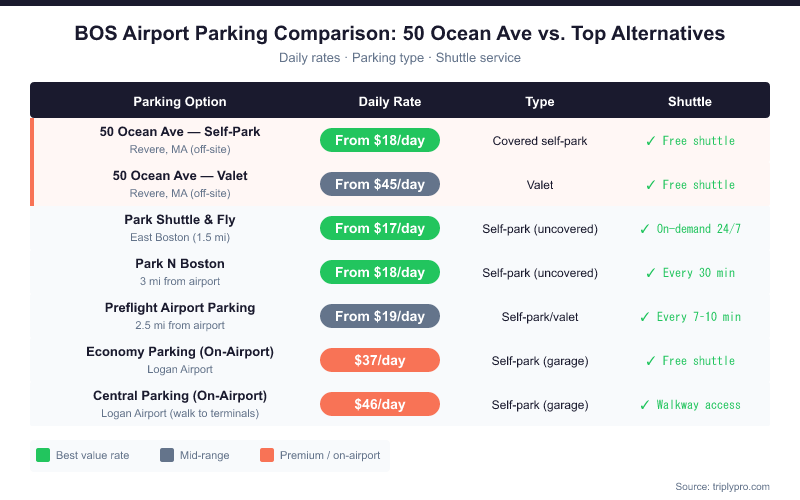Click the Shuttle column header

(690, 102)
